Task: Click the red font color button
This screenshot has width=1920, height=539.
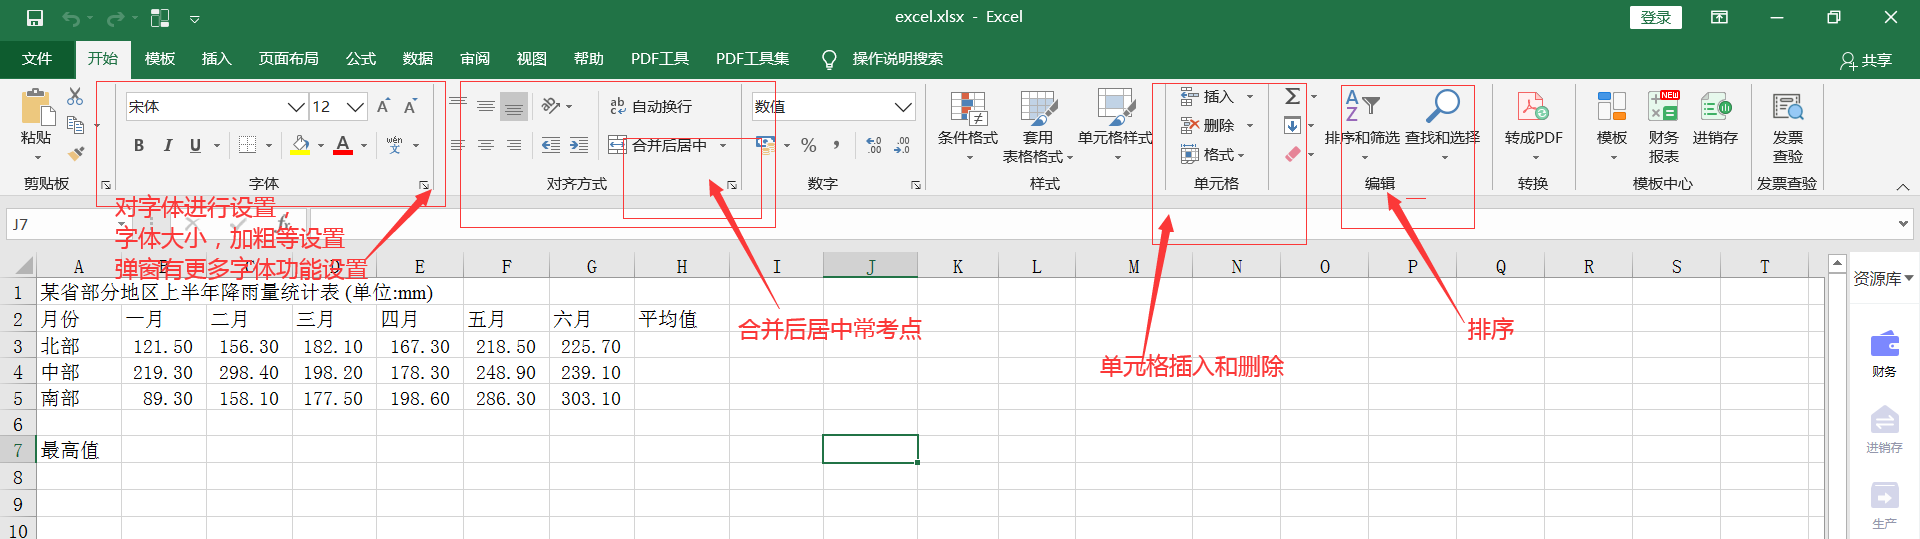Action: 343,145
